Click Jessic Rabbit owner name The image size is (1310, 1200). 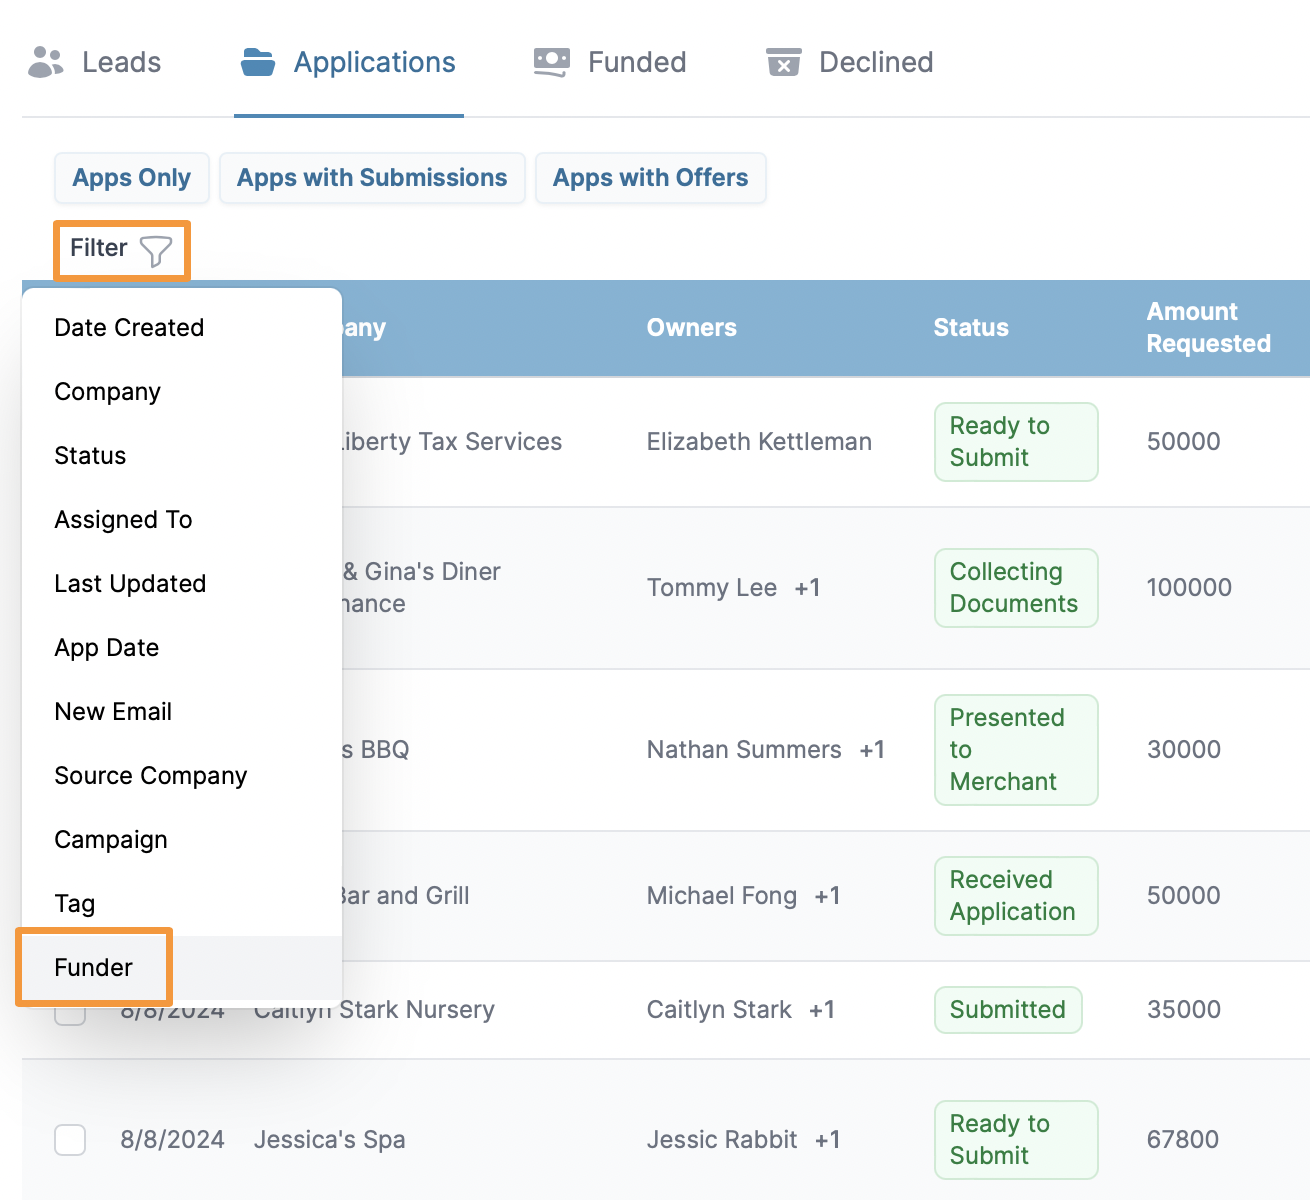click(x=722, y=1140)
